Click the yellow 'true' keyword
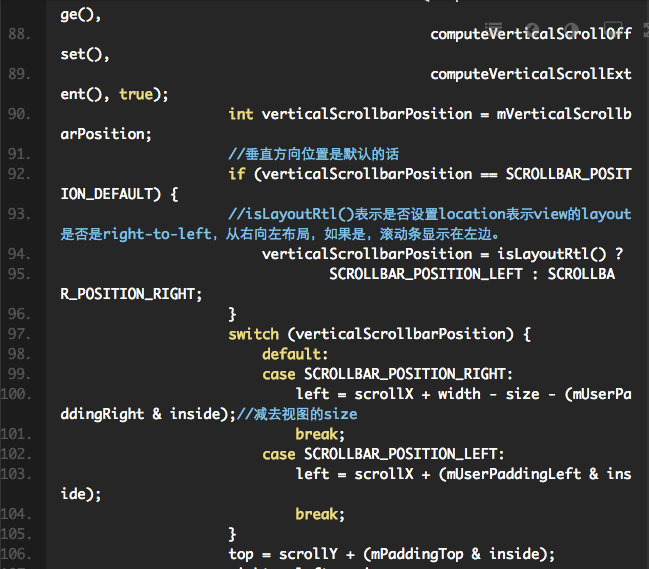This screenshot has height=569, width=649. [136, 94]
